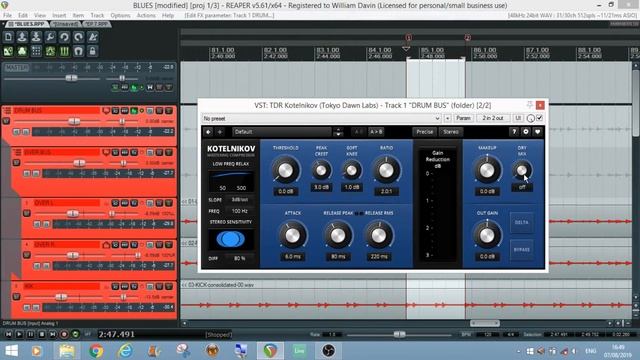Viewport: 640px width, 360px height.
Task: Collapse DRUM BUS folder track icon
Action: [x=7, y=111]
